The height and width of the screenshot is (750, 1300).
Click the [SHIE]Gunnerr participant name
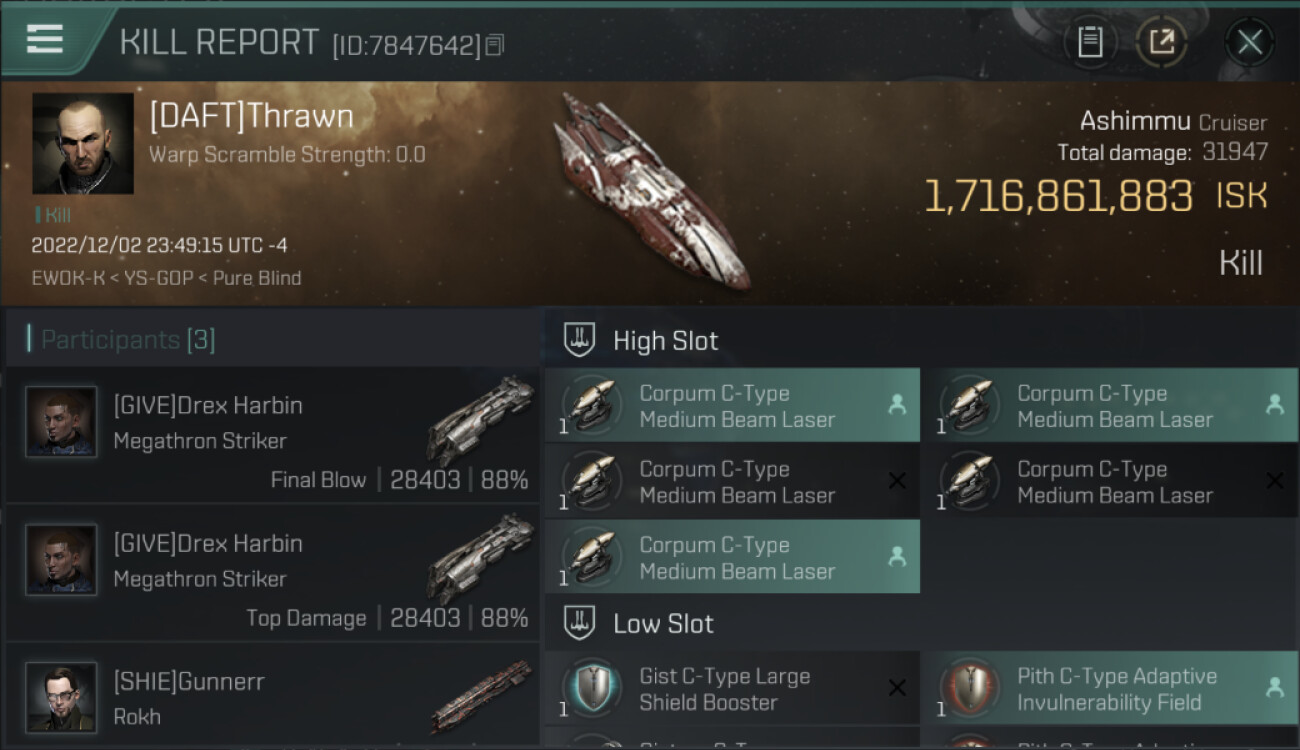tap(189, 682)
